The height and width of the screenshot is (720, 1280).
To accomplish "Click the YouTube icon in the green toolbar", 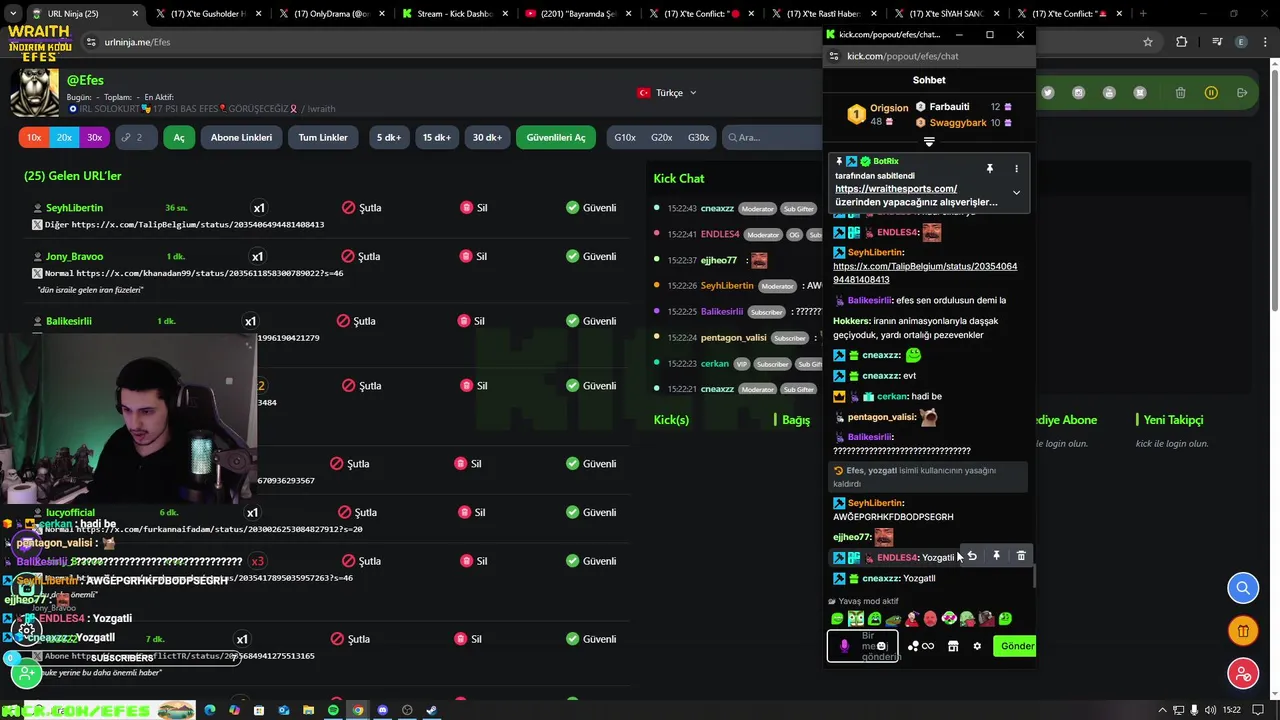I will tap(1109, 93).
